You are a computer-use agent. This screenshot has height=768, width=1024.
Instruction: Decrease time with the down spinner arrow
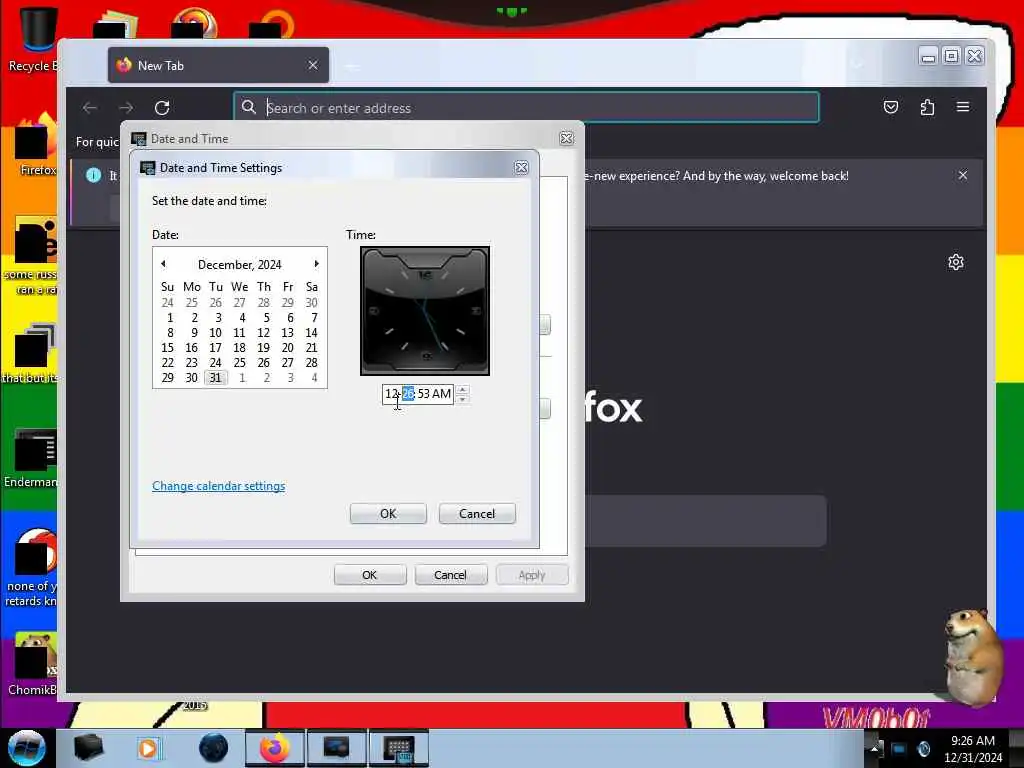pos(462,398)
